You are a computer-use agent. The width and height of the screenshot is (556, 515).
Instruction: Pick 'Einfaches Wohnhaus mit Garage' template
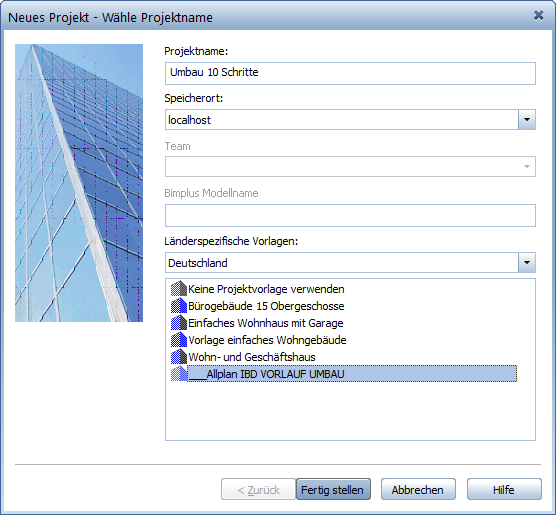(x=266, y=323)
